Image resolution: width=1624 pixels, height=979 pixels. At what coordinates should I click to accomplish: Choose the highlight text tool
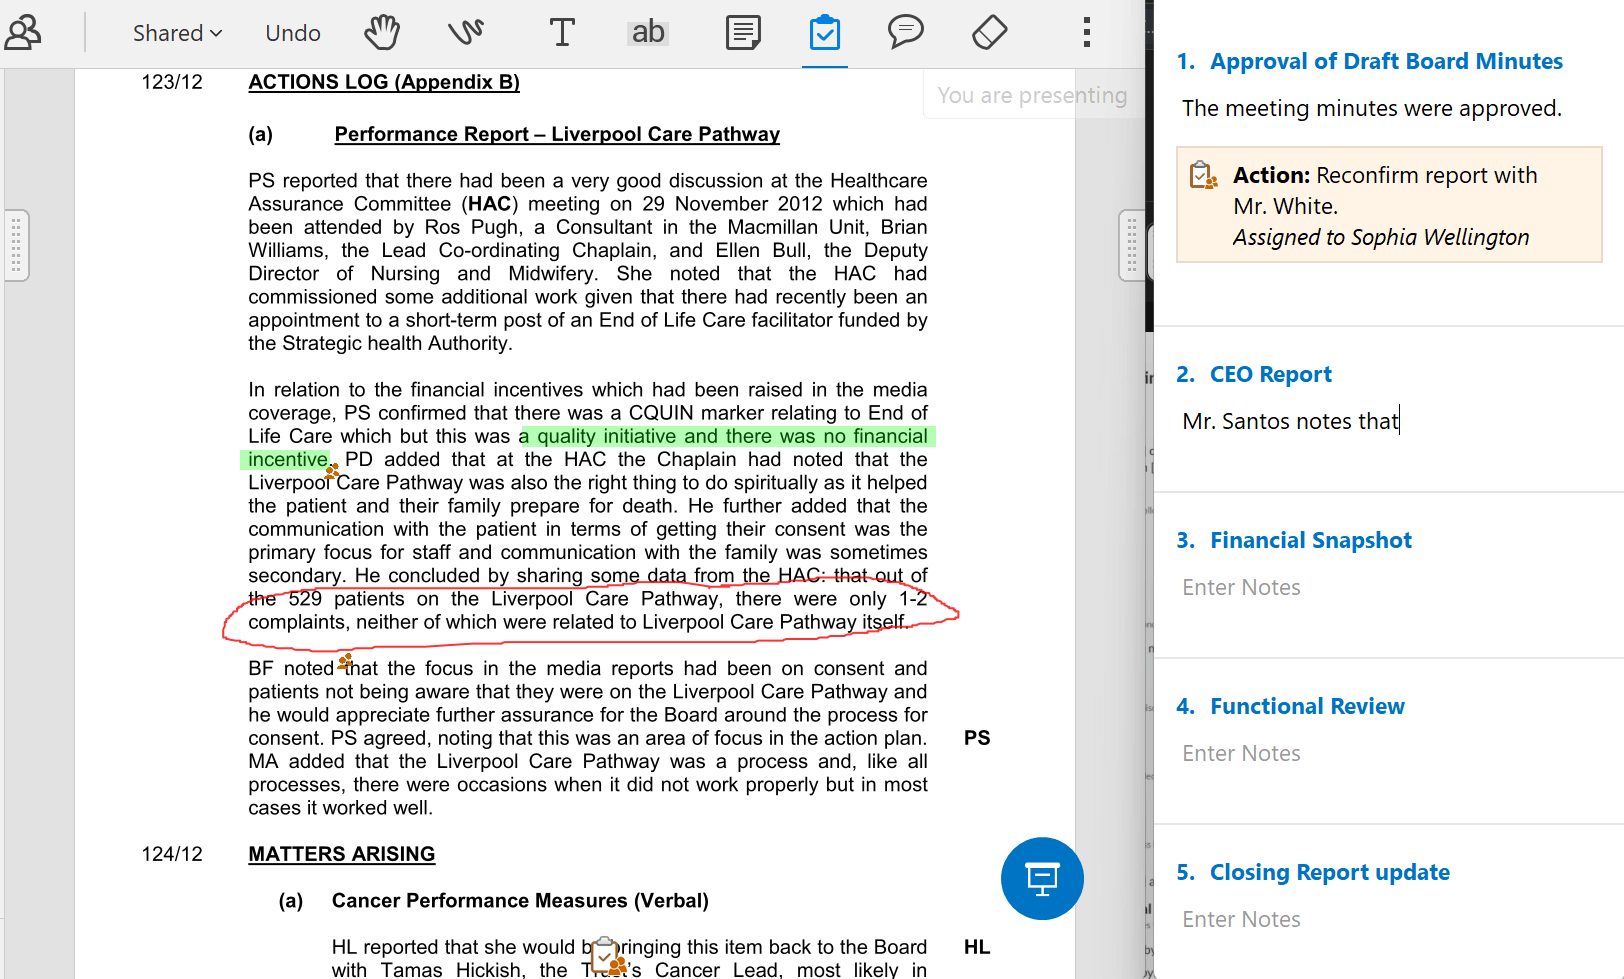[x=647, y=33]
